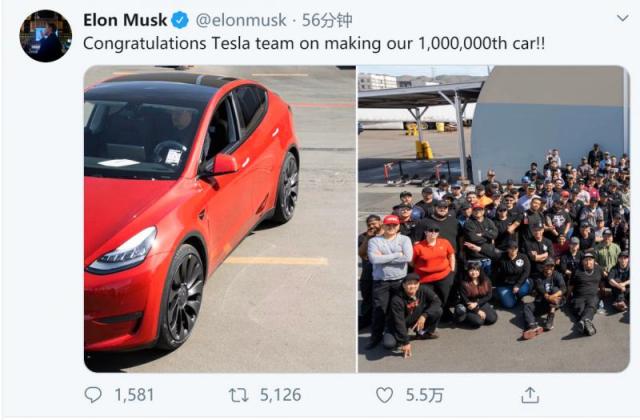Image resolution: width=640 pixels, height=420 pixels.
Task: Click the retweet arrows icon
Action: tap(238, 395)
